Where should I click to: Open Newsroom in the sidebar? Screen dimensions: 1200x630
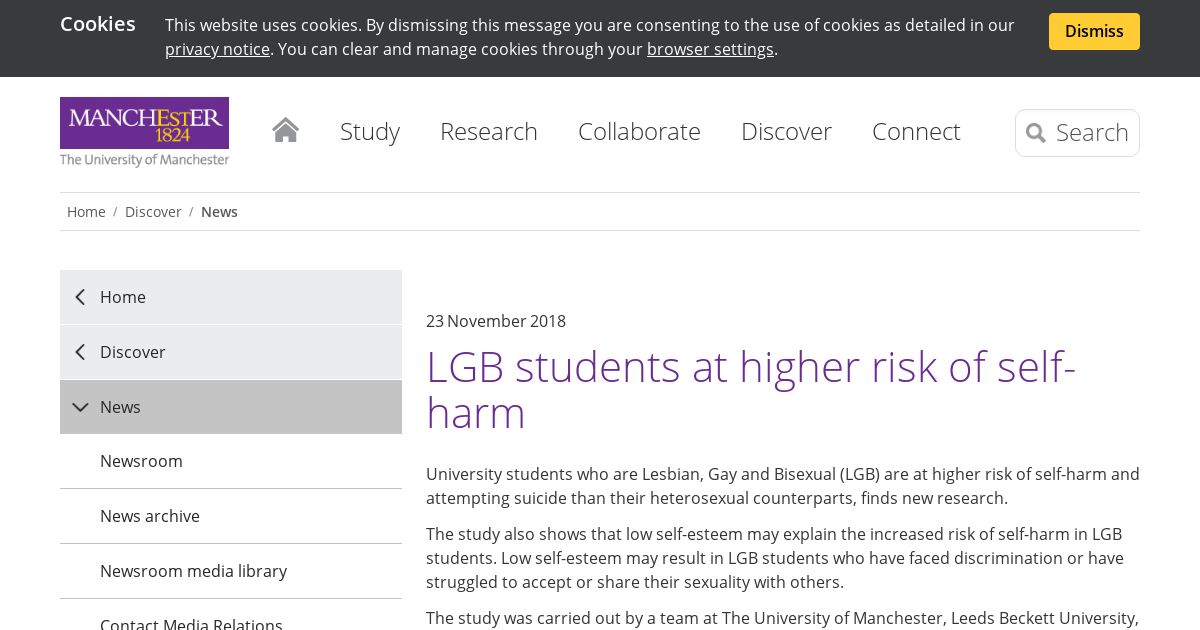pos(141,461)
